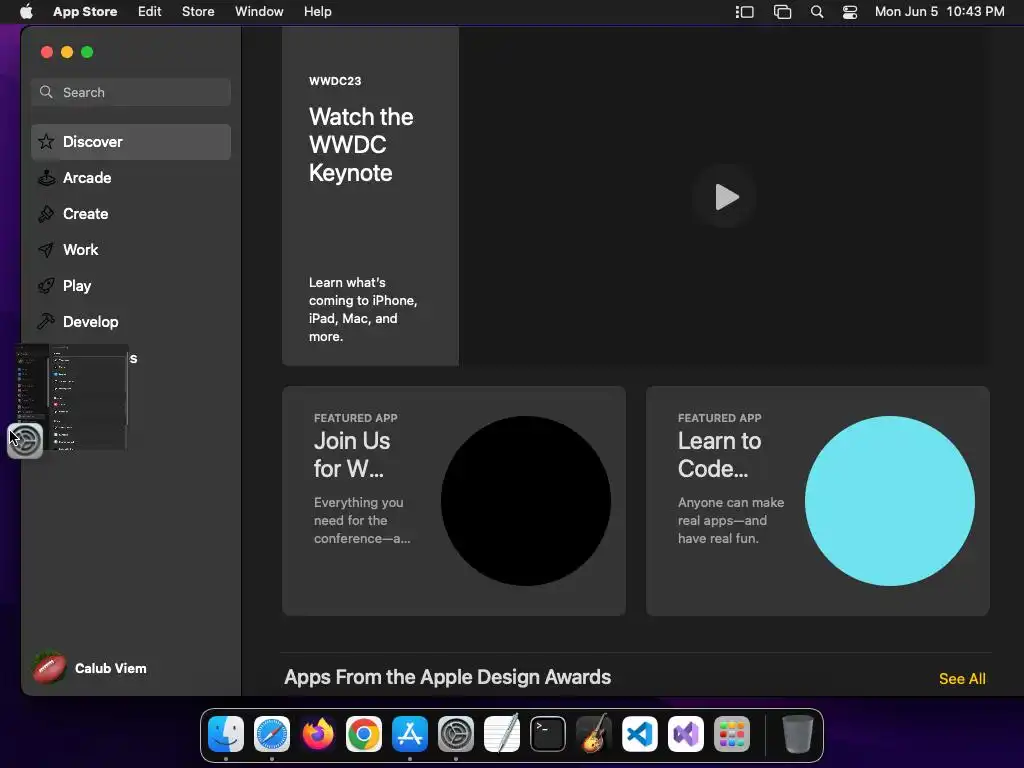The height and width of the screenshot is (768, 1024).
Task: Click the screen mirroring menu bar icon
Action: (x=782, y=12)
